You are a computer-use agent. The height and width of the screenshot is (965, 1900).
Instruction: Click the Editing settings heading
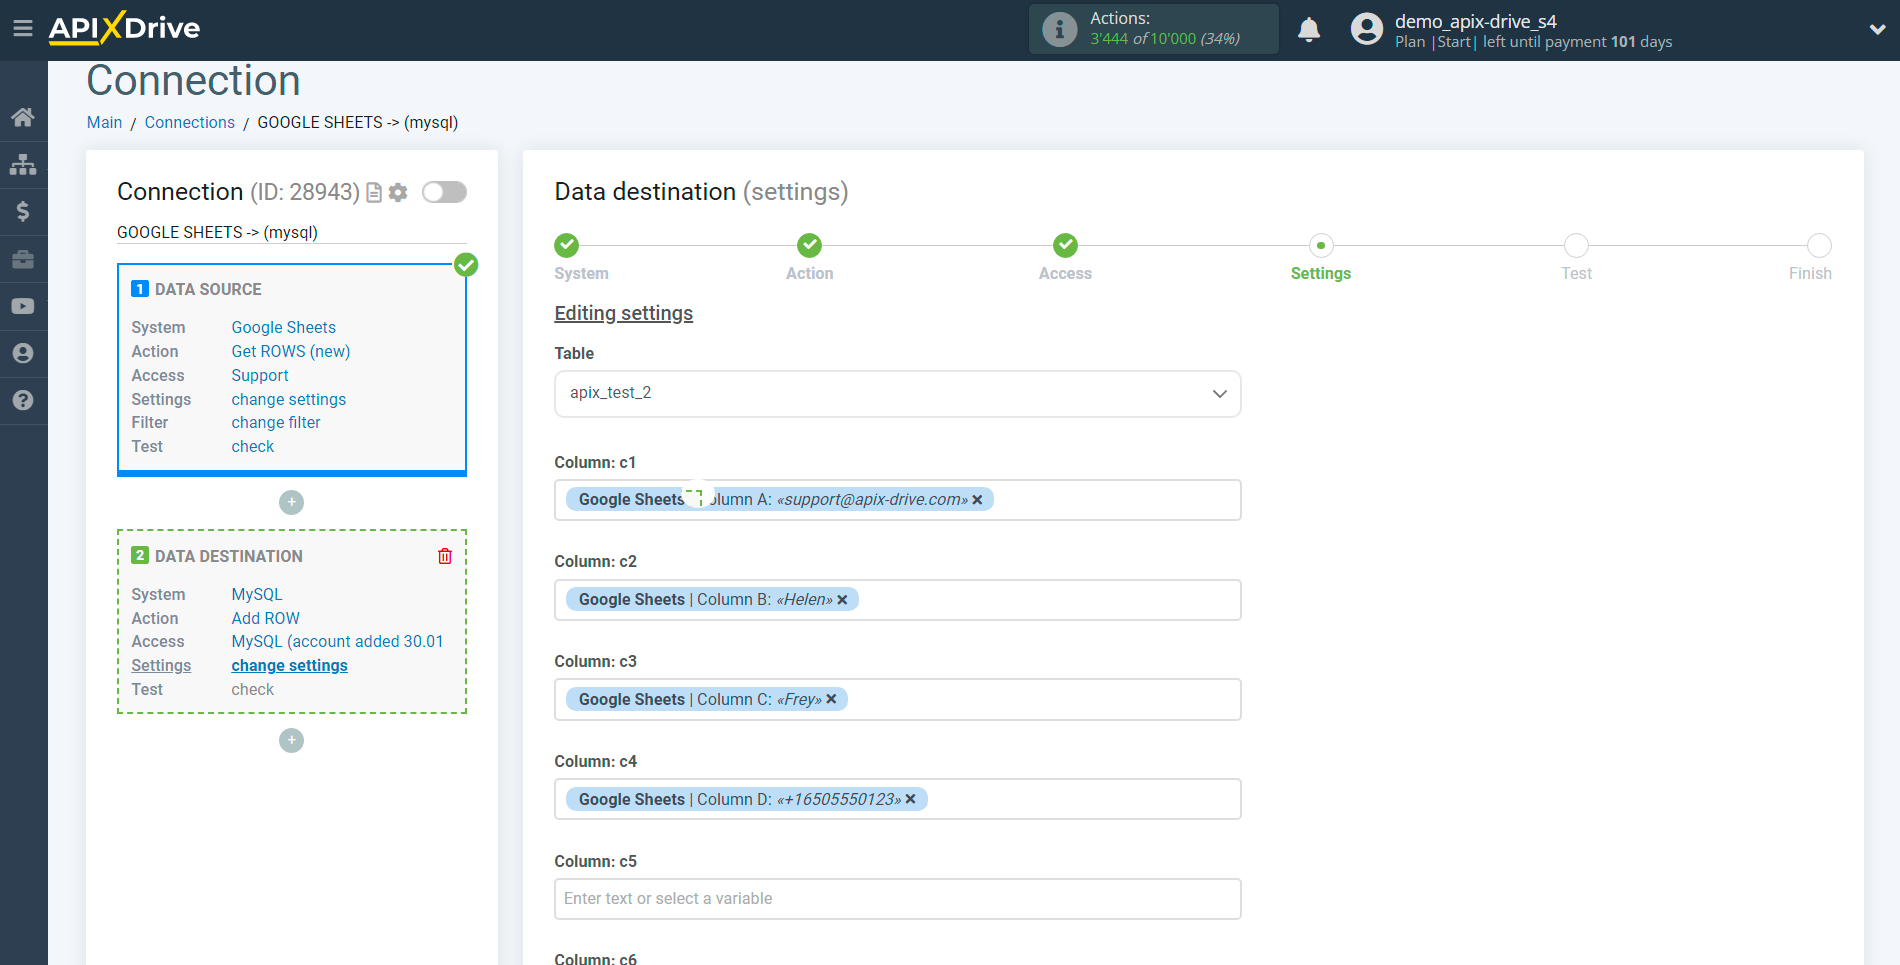623,313
